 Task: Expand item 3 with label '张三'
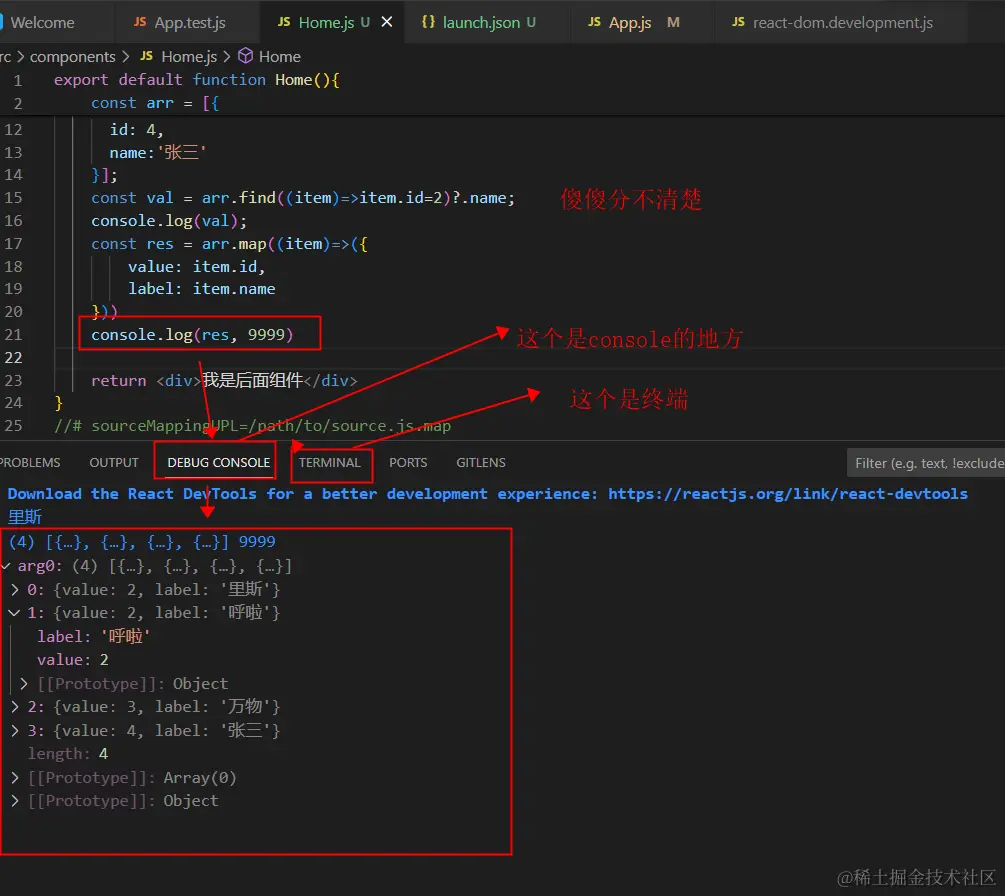click(15, 731)
